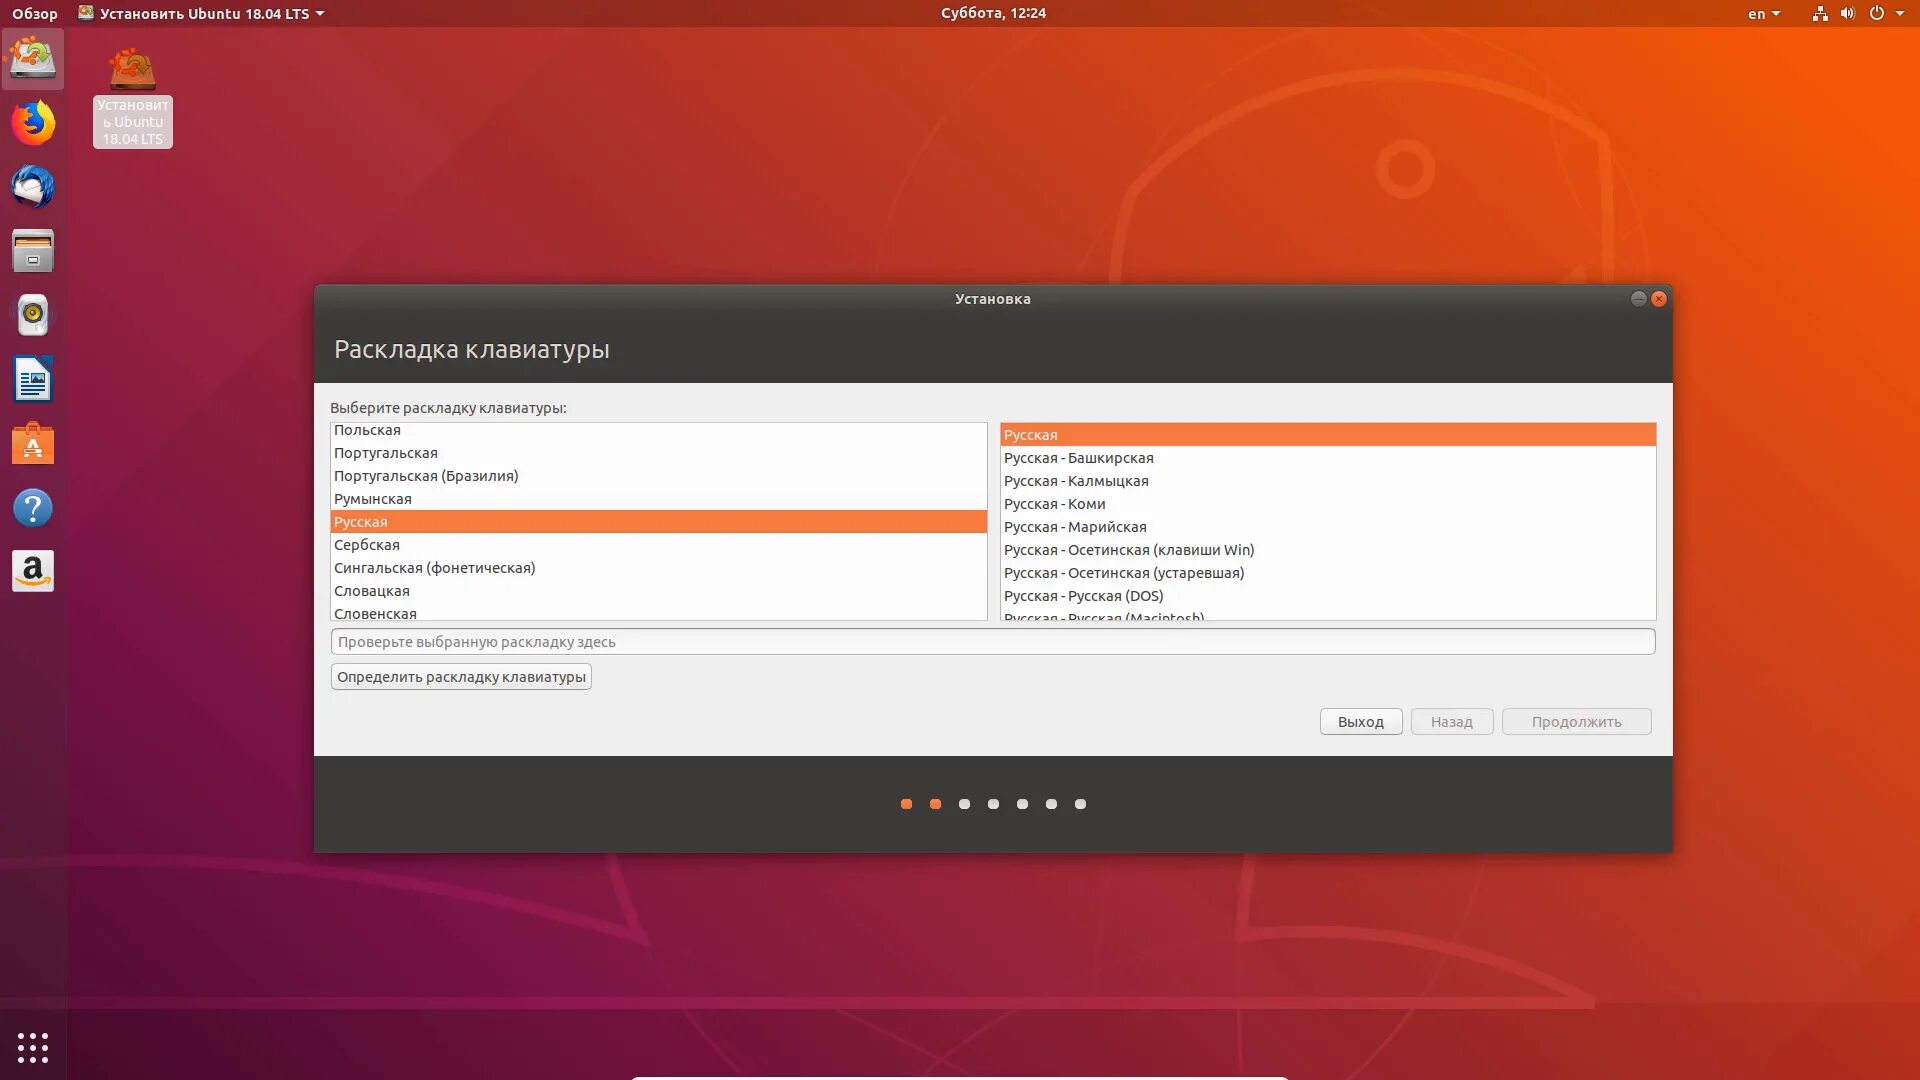1920x1080 pixels.
Task: Open Rhythmbox music player in dock
Action: [x=33, y=315]
